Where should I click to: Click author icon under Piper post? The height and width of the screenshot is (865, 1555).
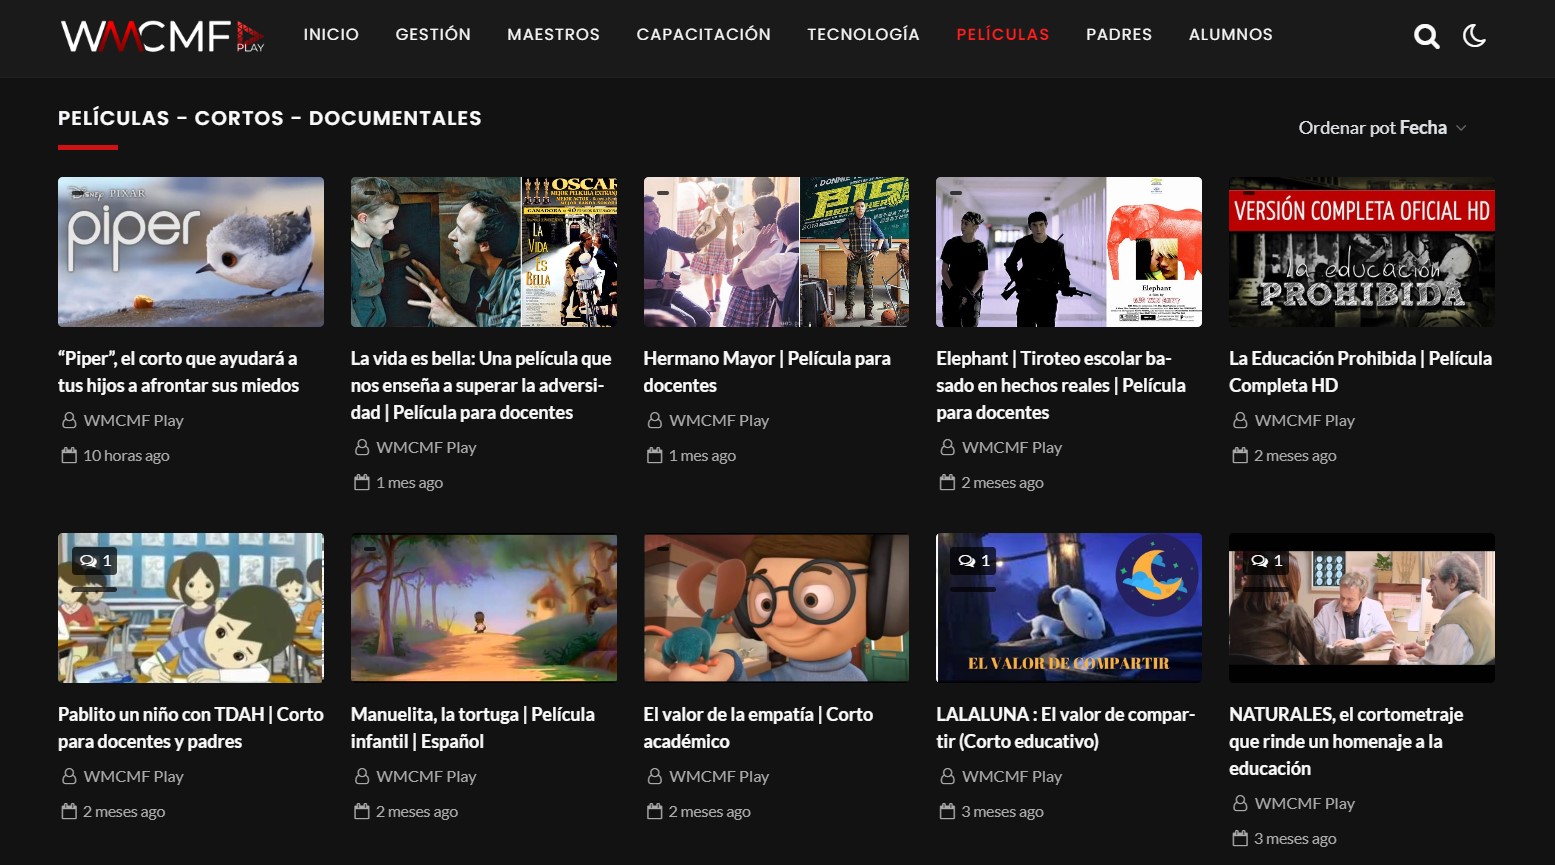69,421
